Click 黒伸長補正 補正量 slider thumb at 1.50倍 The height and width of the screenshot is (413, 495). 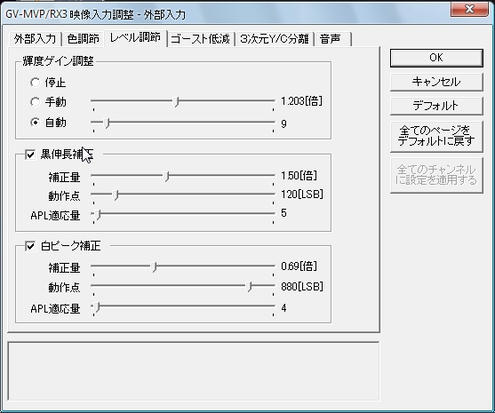(x=167, y=176)
